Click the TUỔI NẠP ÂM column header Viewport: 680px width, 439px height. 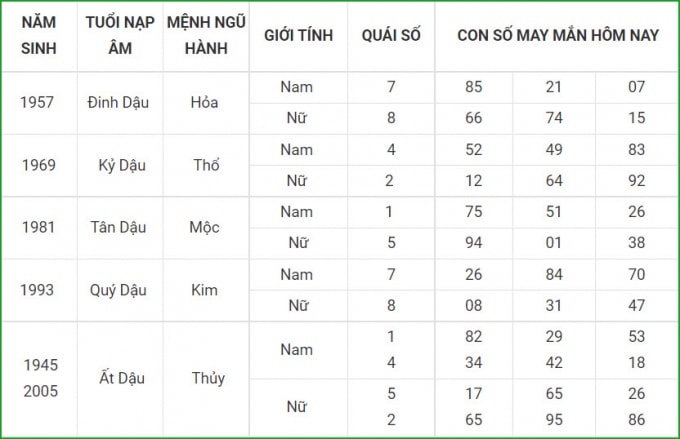(120, 35)
